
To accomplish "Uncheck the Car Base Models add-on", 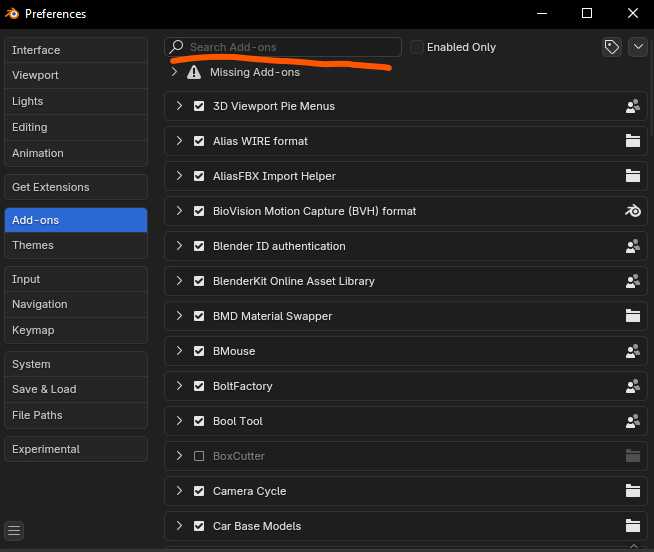I will [x=199, y=526].
